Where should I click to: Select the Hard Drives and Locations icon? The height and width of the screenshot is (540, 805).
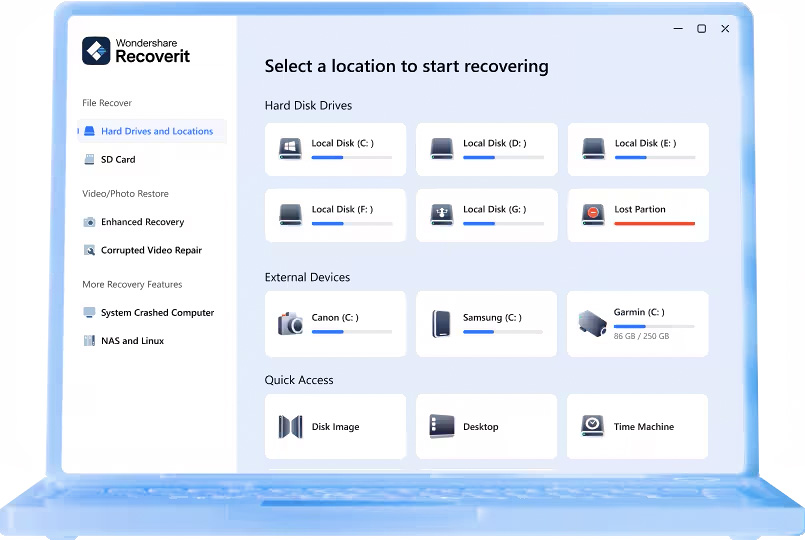pos(89,131)
